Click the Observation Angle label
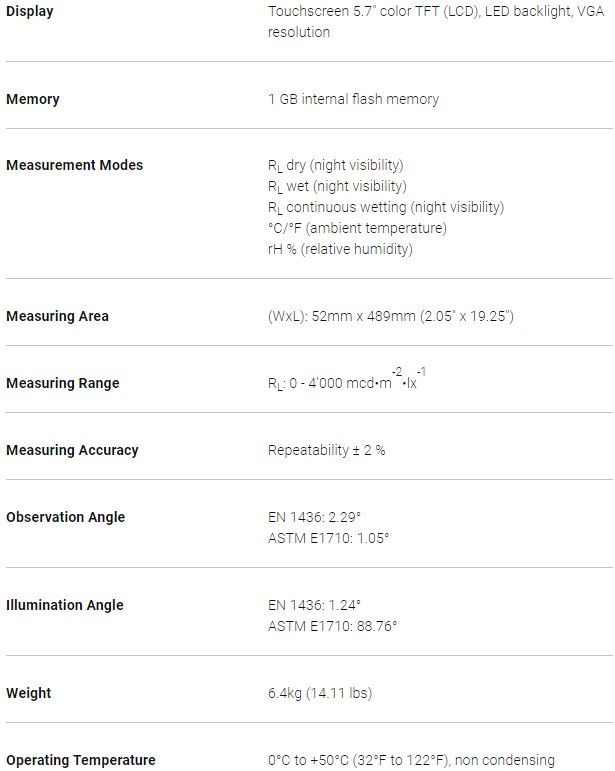The height and width of the screenshot is (771, 615). coord(65,517)
